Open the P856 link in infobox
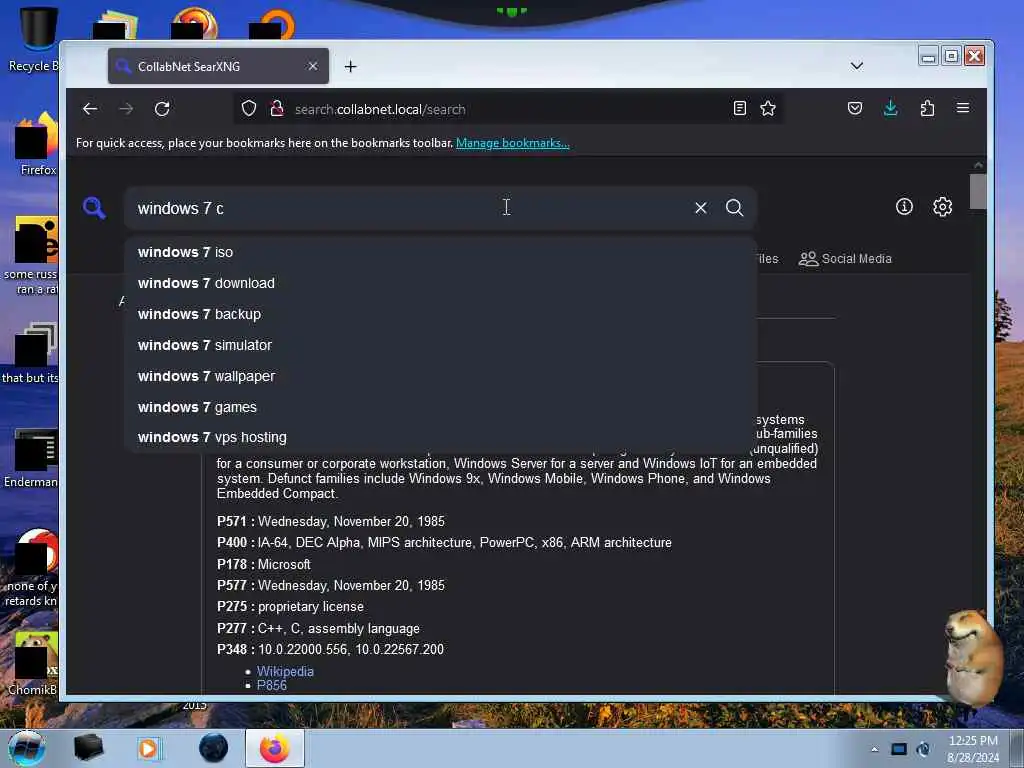 [272, 685]
